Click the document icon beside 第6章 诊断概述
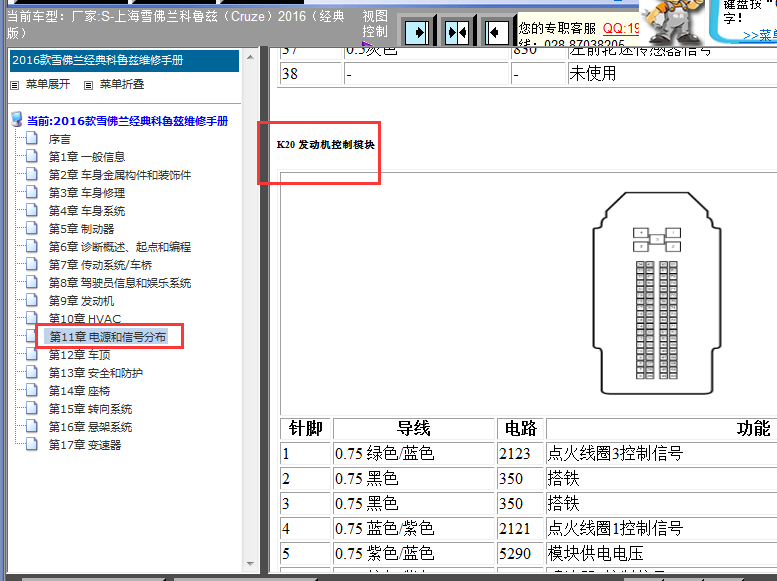 pos(32,246)
